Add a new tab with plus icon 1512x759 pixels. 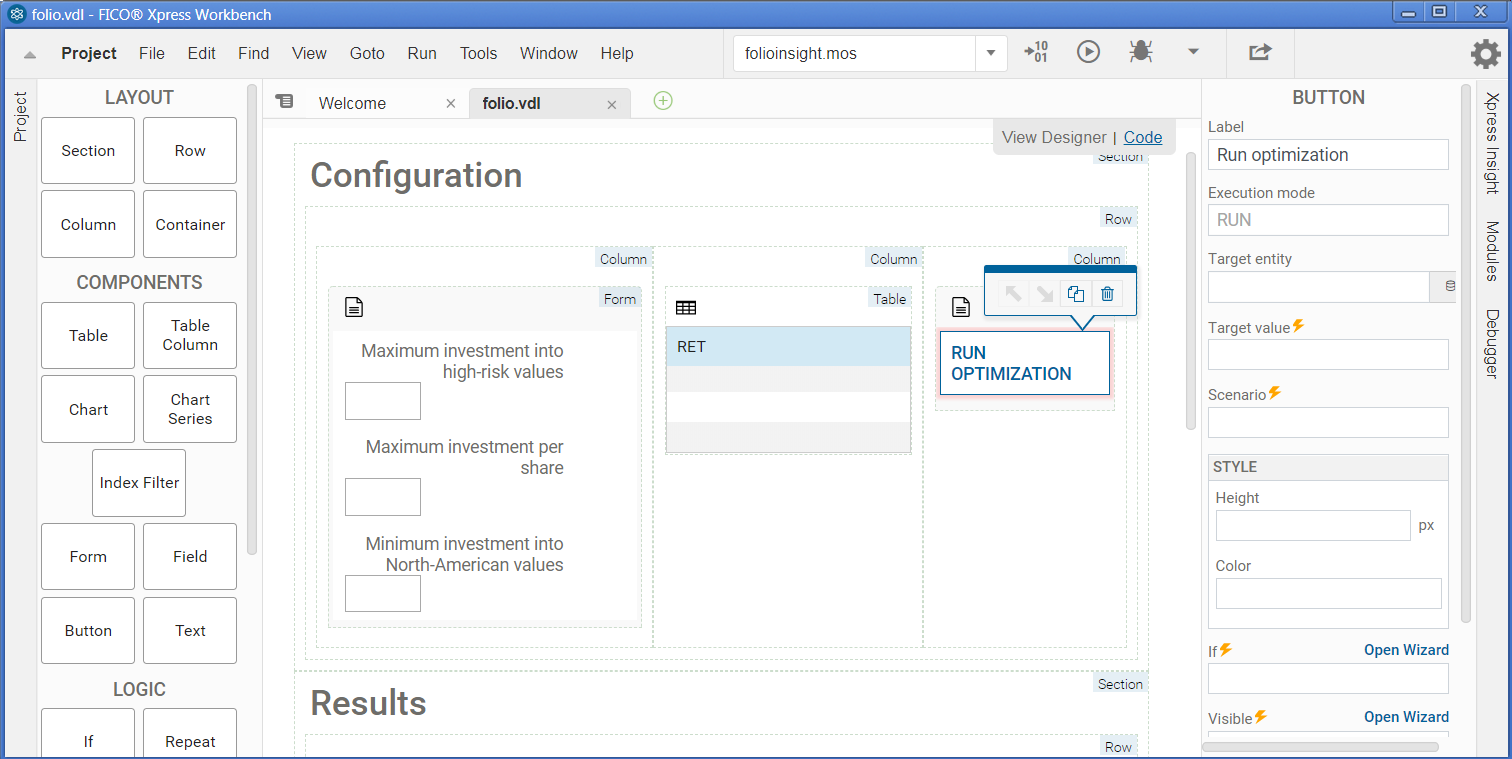click(x=662, y=101)
